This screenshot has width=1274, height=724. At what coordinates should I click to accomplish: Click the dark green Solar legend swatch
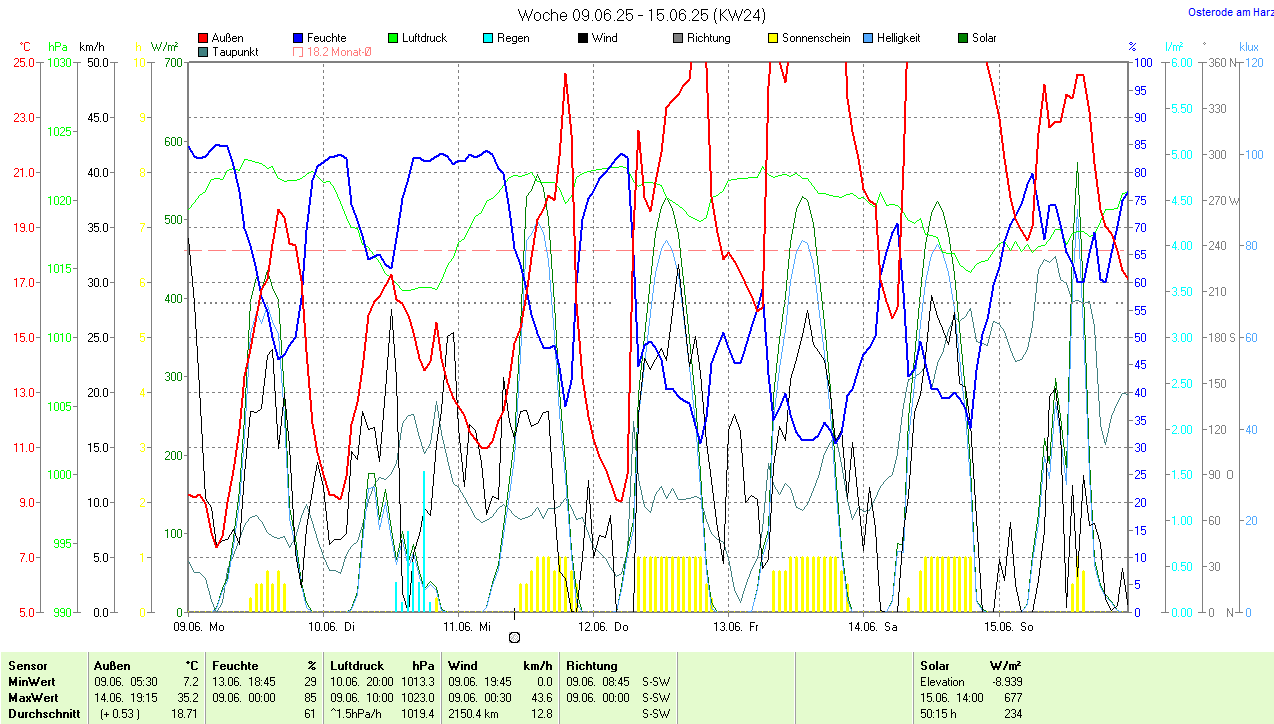pos(963,38)
